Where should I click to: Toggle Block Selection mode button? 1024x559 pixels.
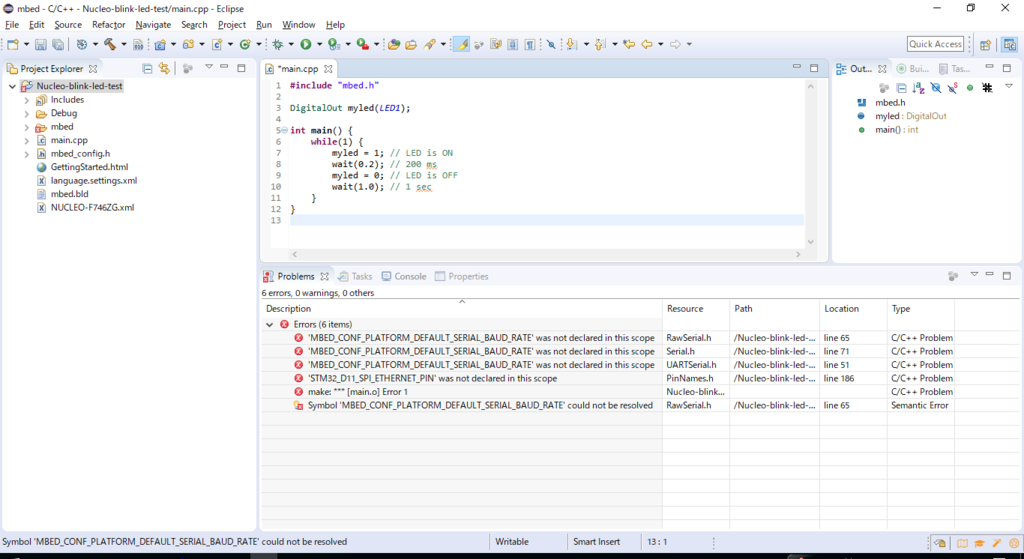[x=513, y=44]
